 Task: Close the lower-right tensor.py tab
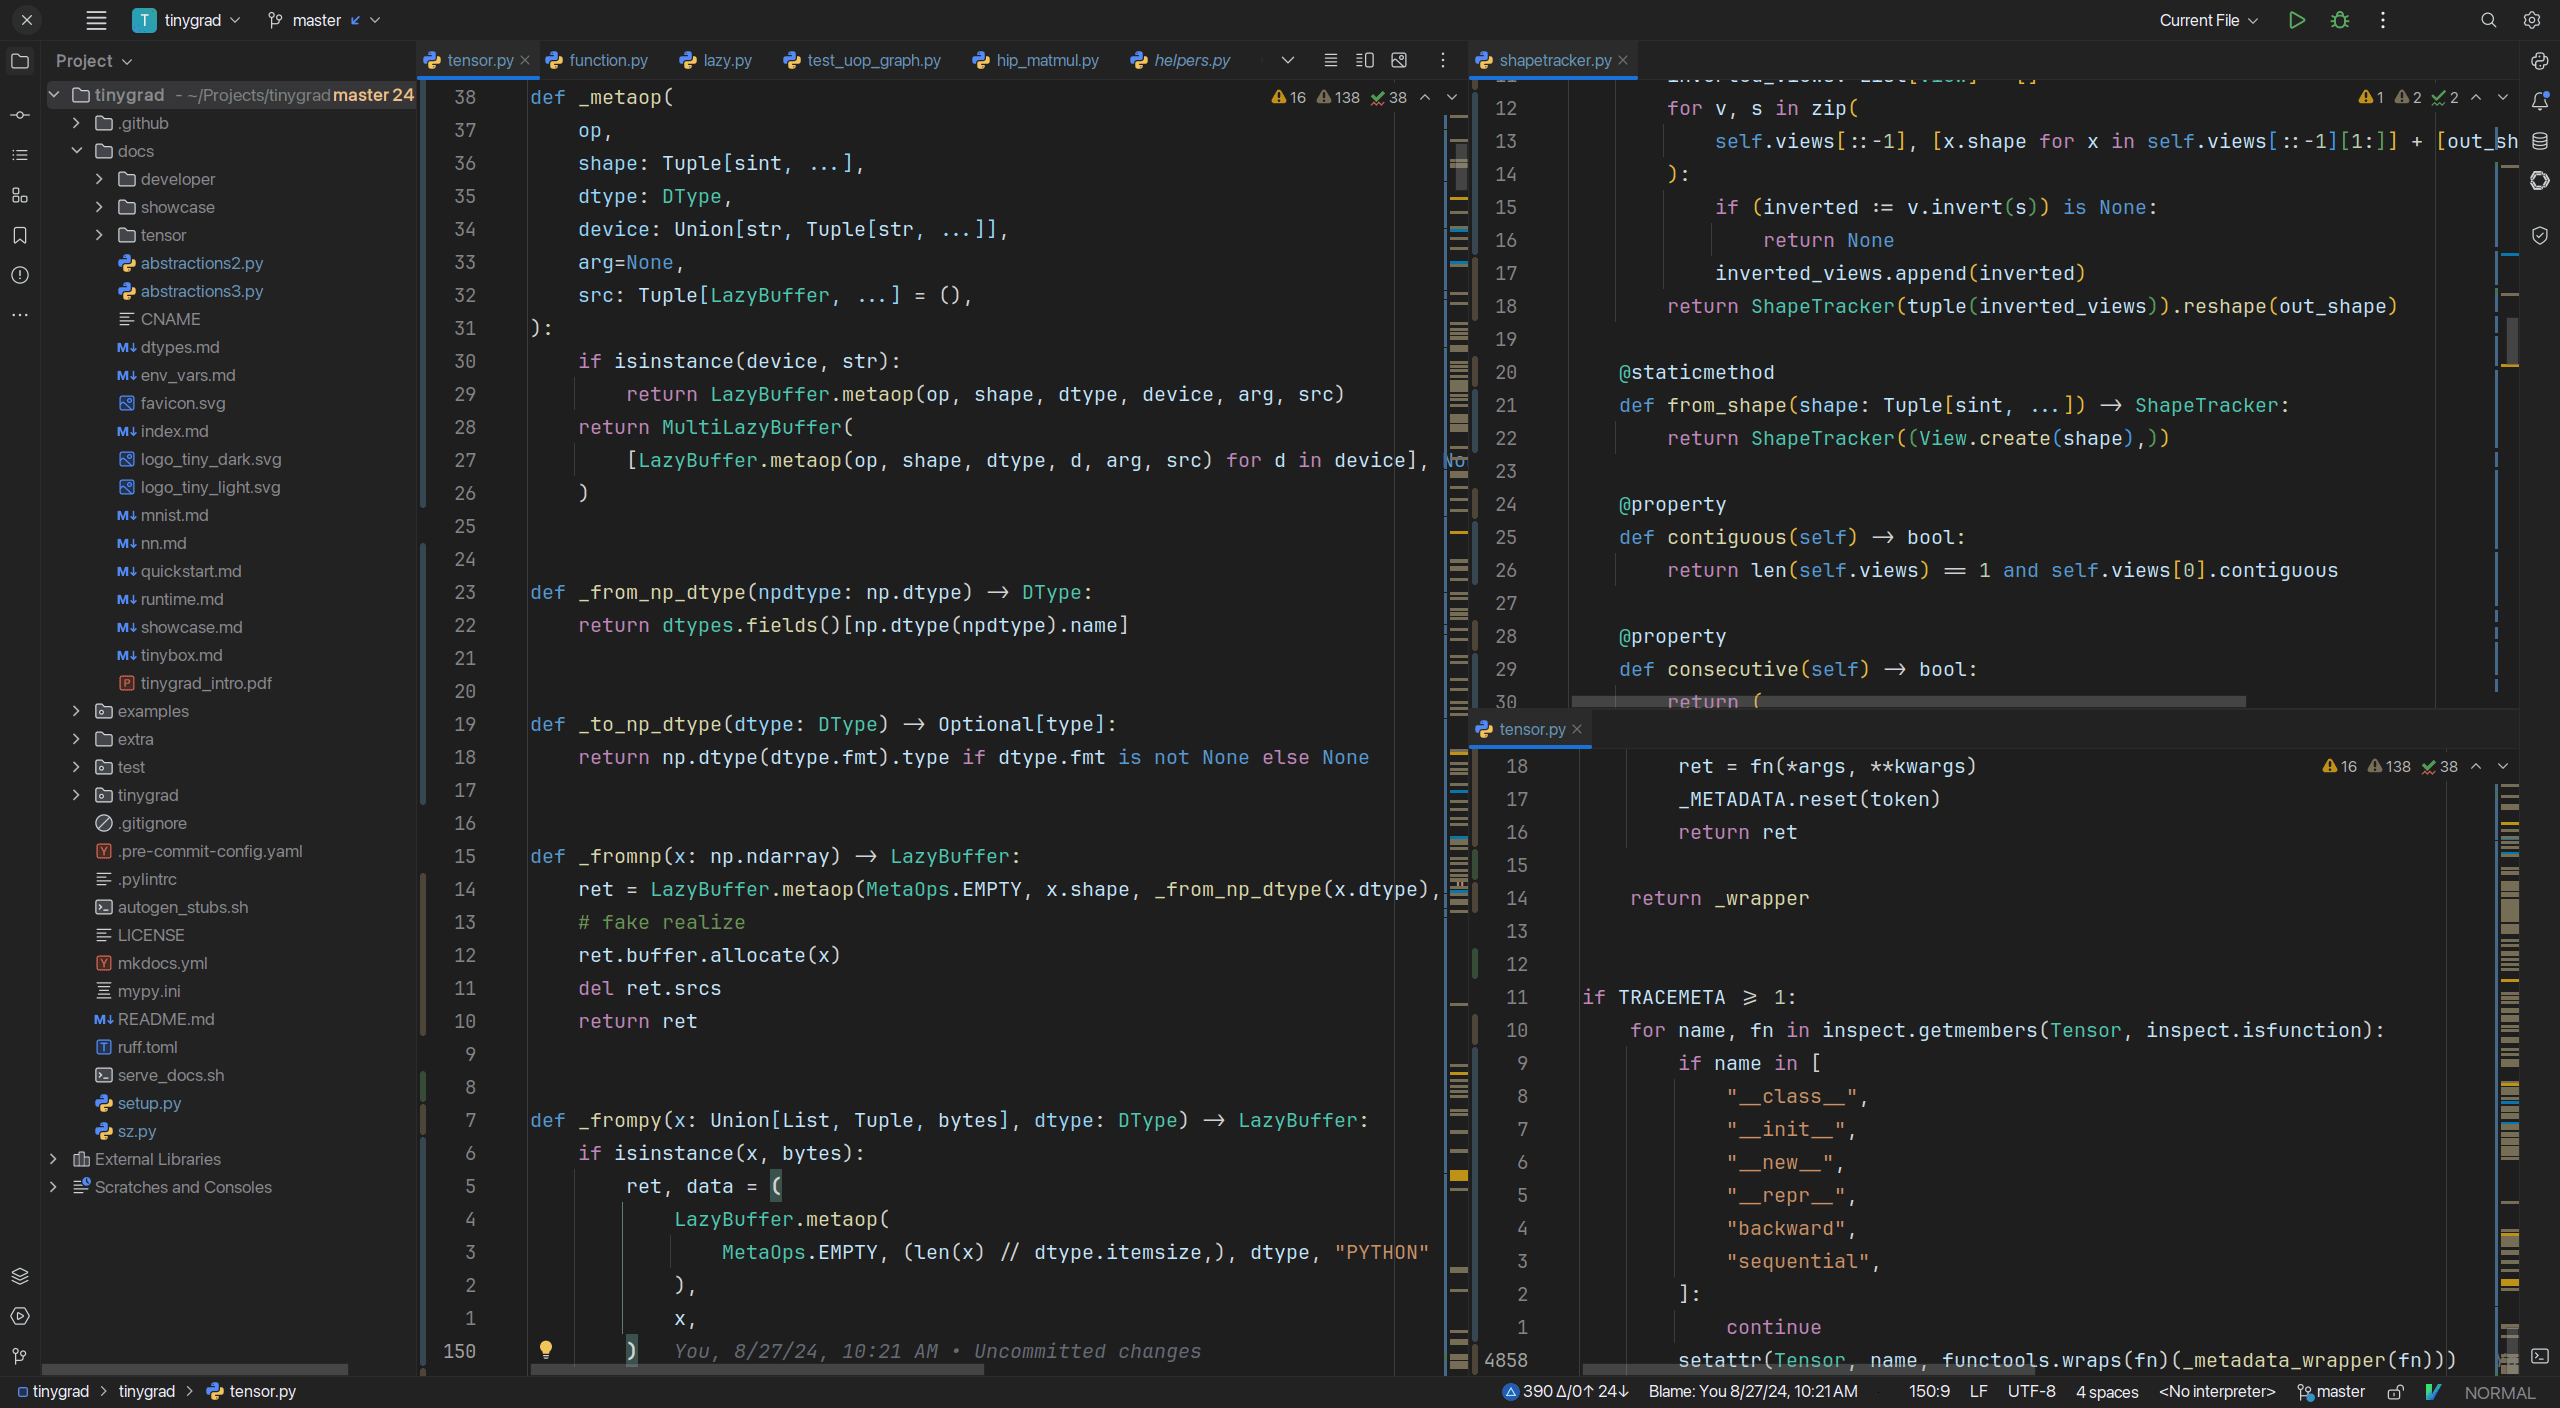pos(1577,729)
